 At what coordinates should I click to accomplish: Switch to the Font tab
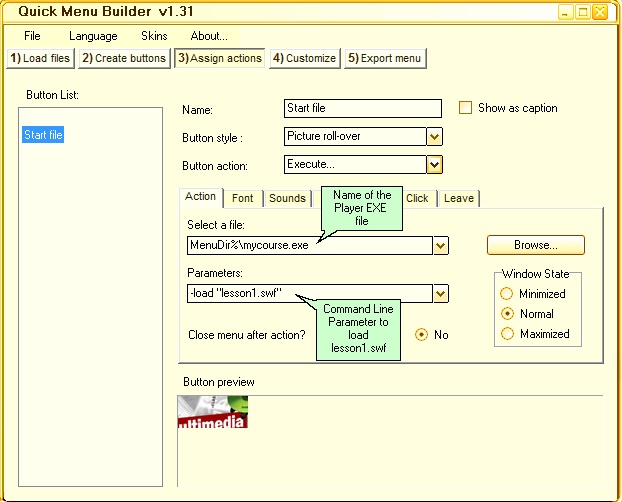click(243, 198)
